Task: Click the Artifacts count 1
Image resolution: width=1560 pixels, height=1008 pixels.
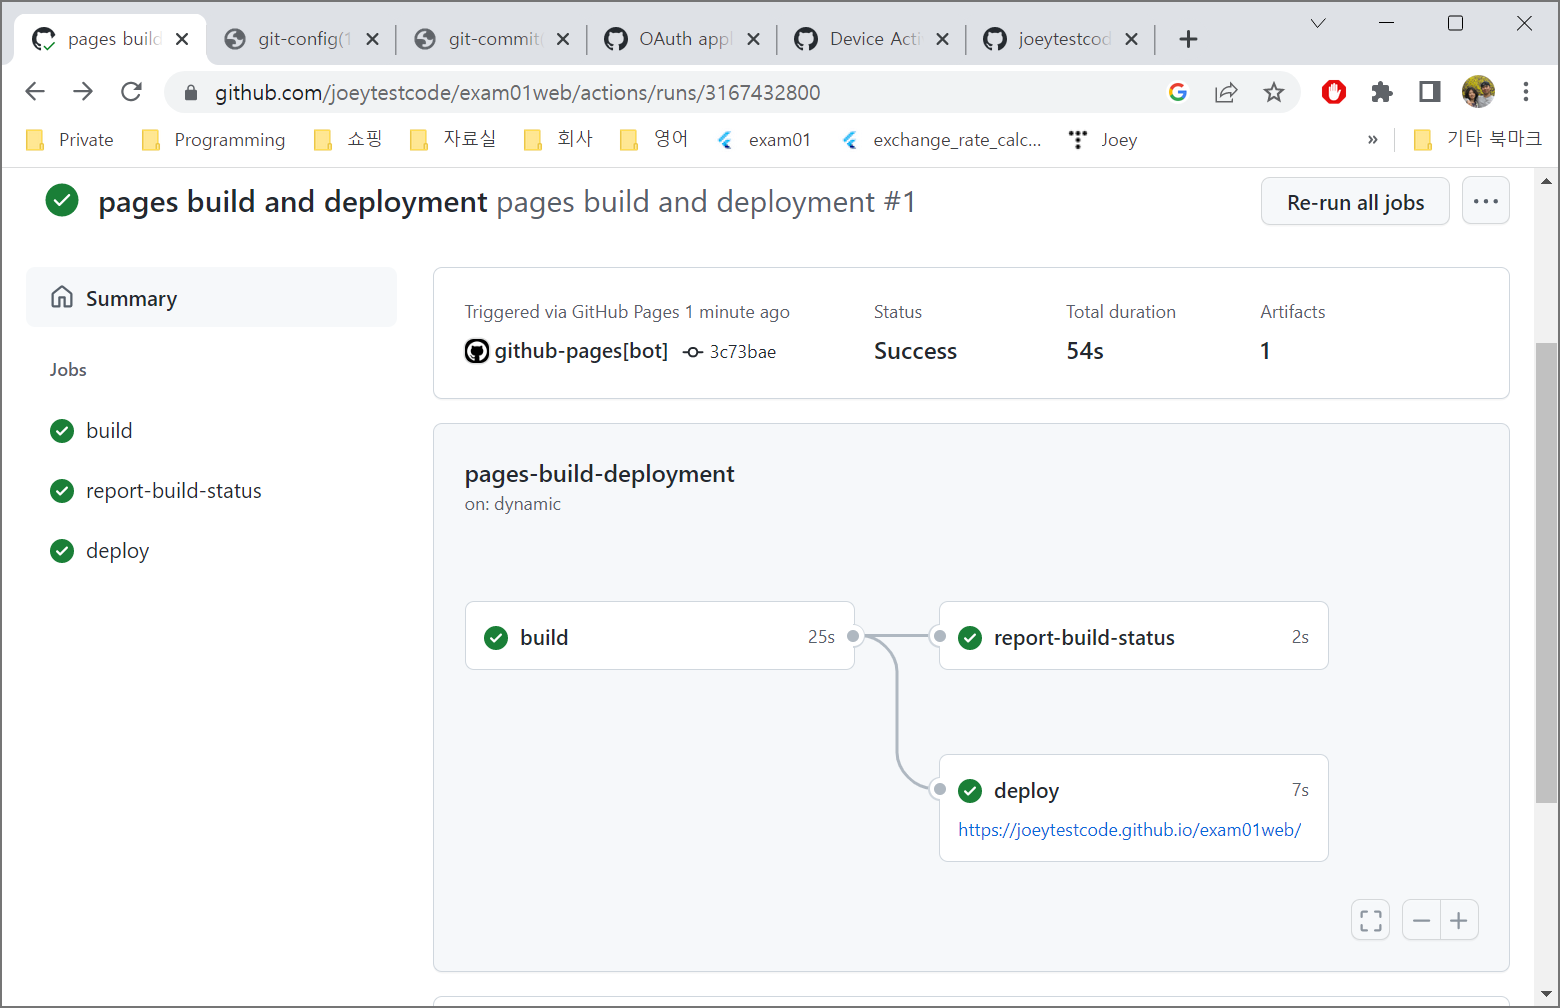Action: (x=1265, y=351)
